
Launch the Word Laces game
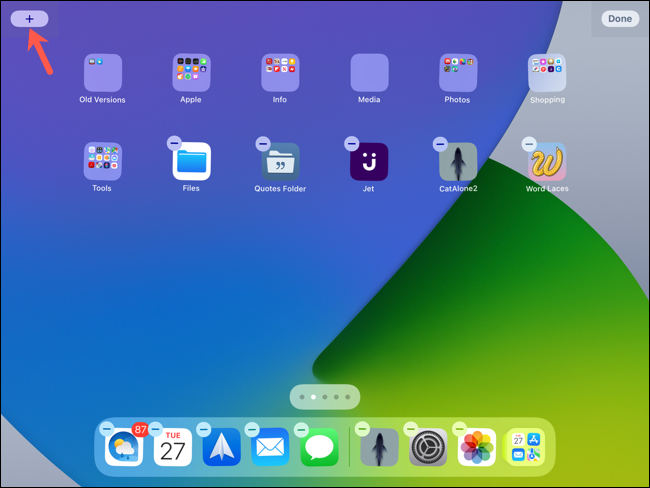547,162
